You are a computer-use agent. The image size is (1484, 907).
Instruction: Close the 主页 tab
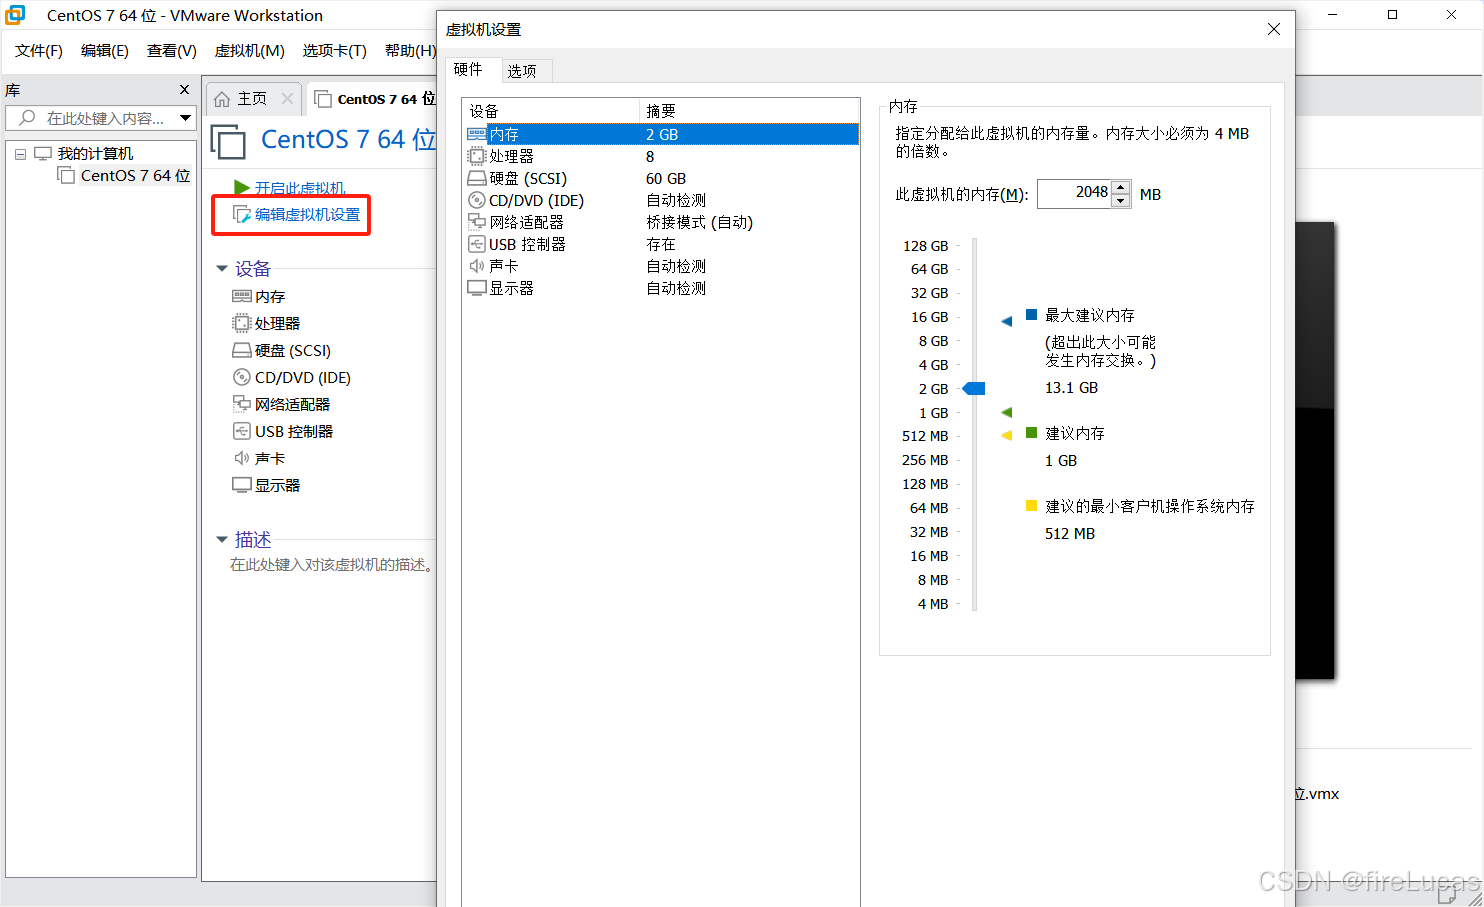[x=287, y=98]
